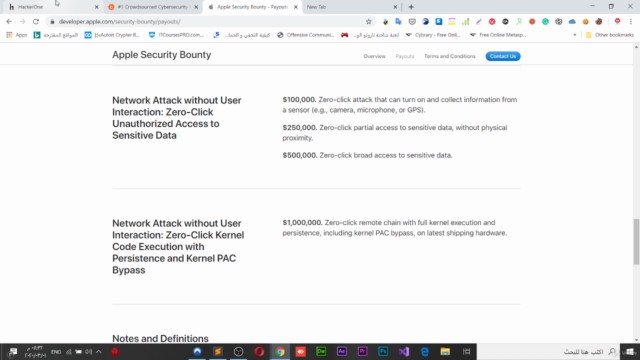The image size is (640, 360).
Task: Open Sublime Text from taskbar
Action: (x=218, y=351)
